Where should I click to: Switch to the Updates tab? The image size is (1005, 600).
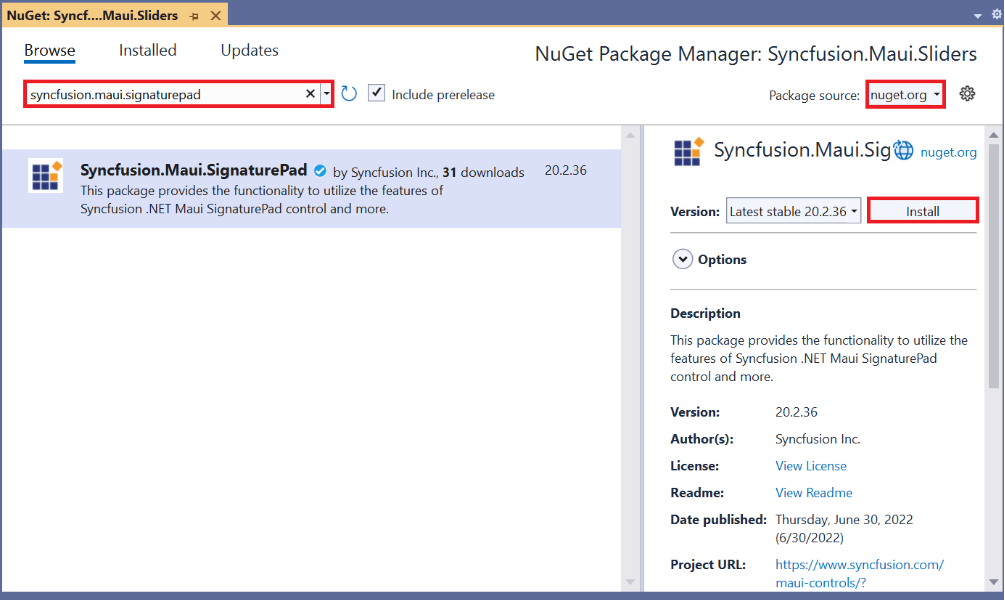click(x=249, y=50)
